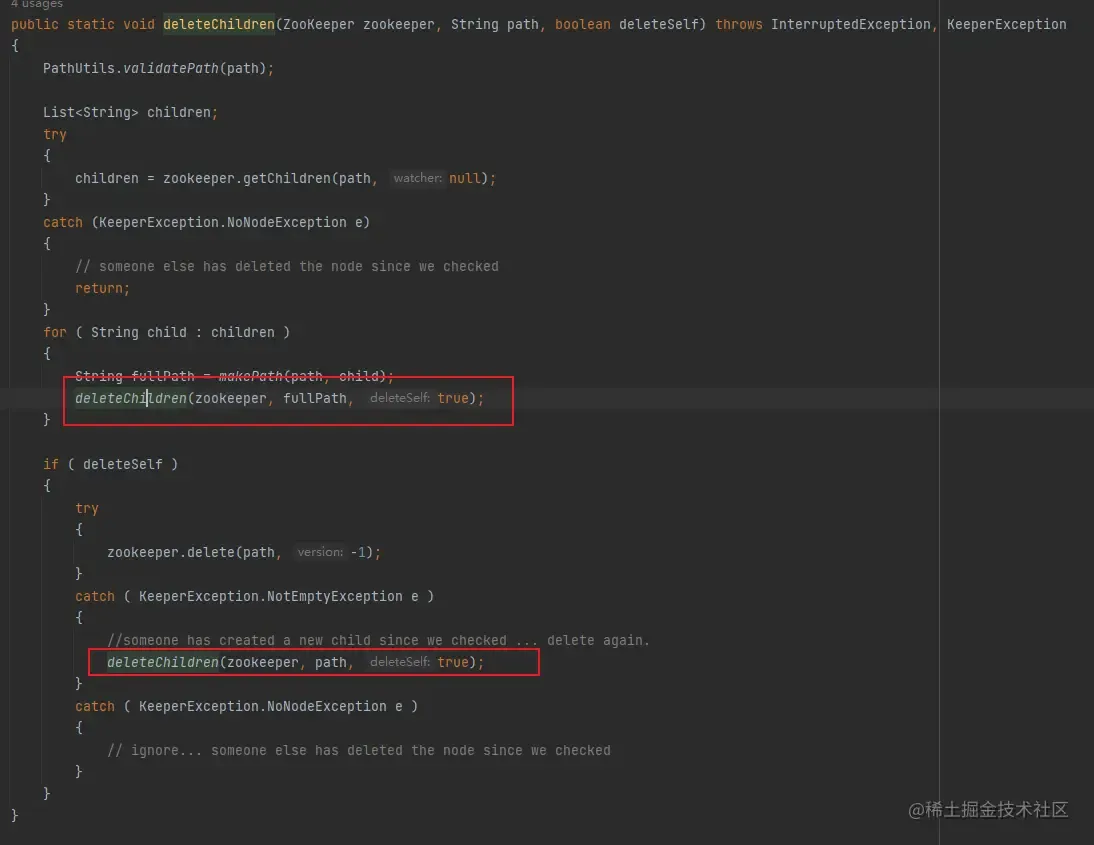
Task: Click the recursive deleteChildren call taking fullPath
Action: [x=279, y=398]
